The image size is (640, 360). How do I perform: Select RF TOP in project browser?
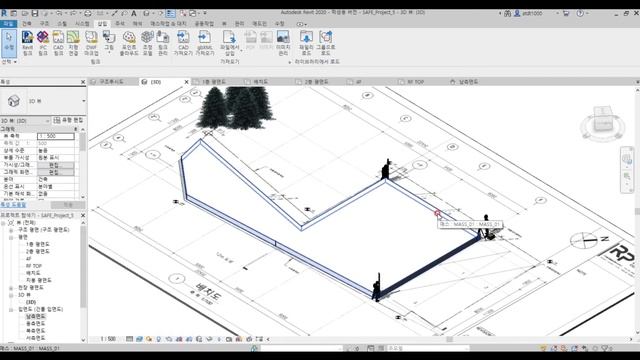[x=34, y=266]
